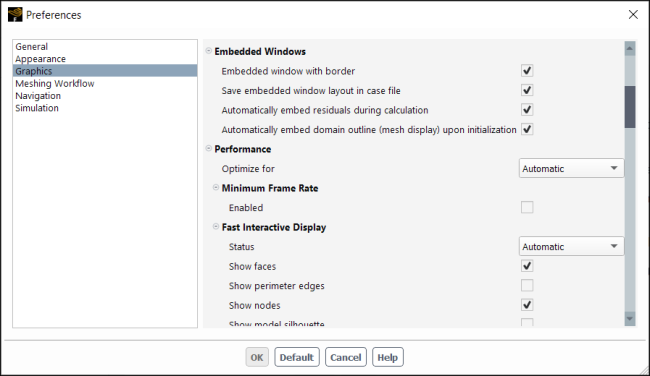Click the Embedded Windows heading text
Image resolution: width=650 pixels, height=376 pixels.
[x=260, y=51]
